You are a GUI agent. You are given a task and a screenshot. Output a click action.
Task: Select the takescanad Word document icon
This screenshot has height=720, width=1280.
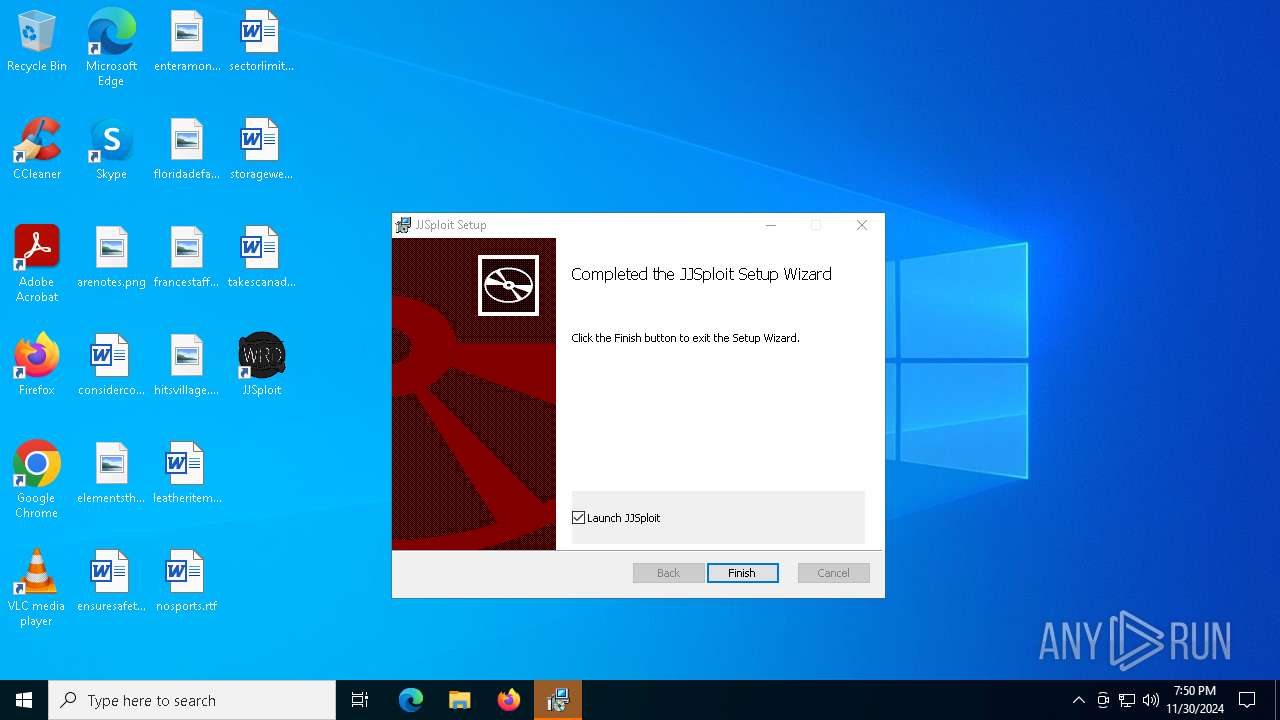click(261, 257)
